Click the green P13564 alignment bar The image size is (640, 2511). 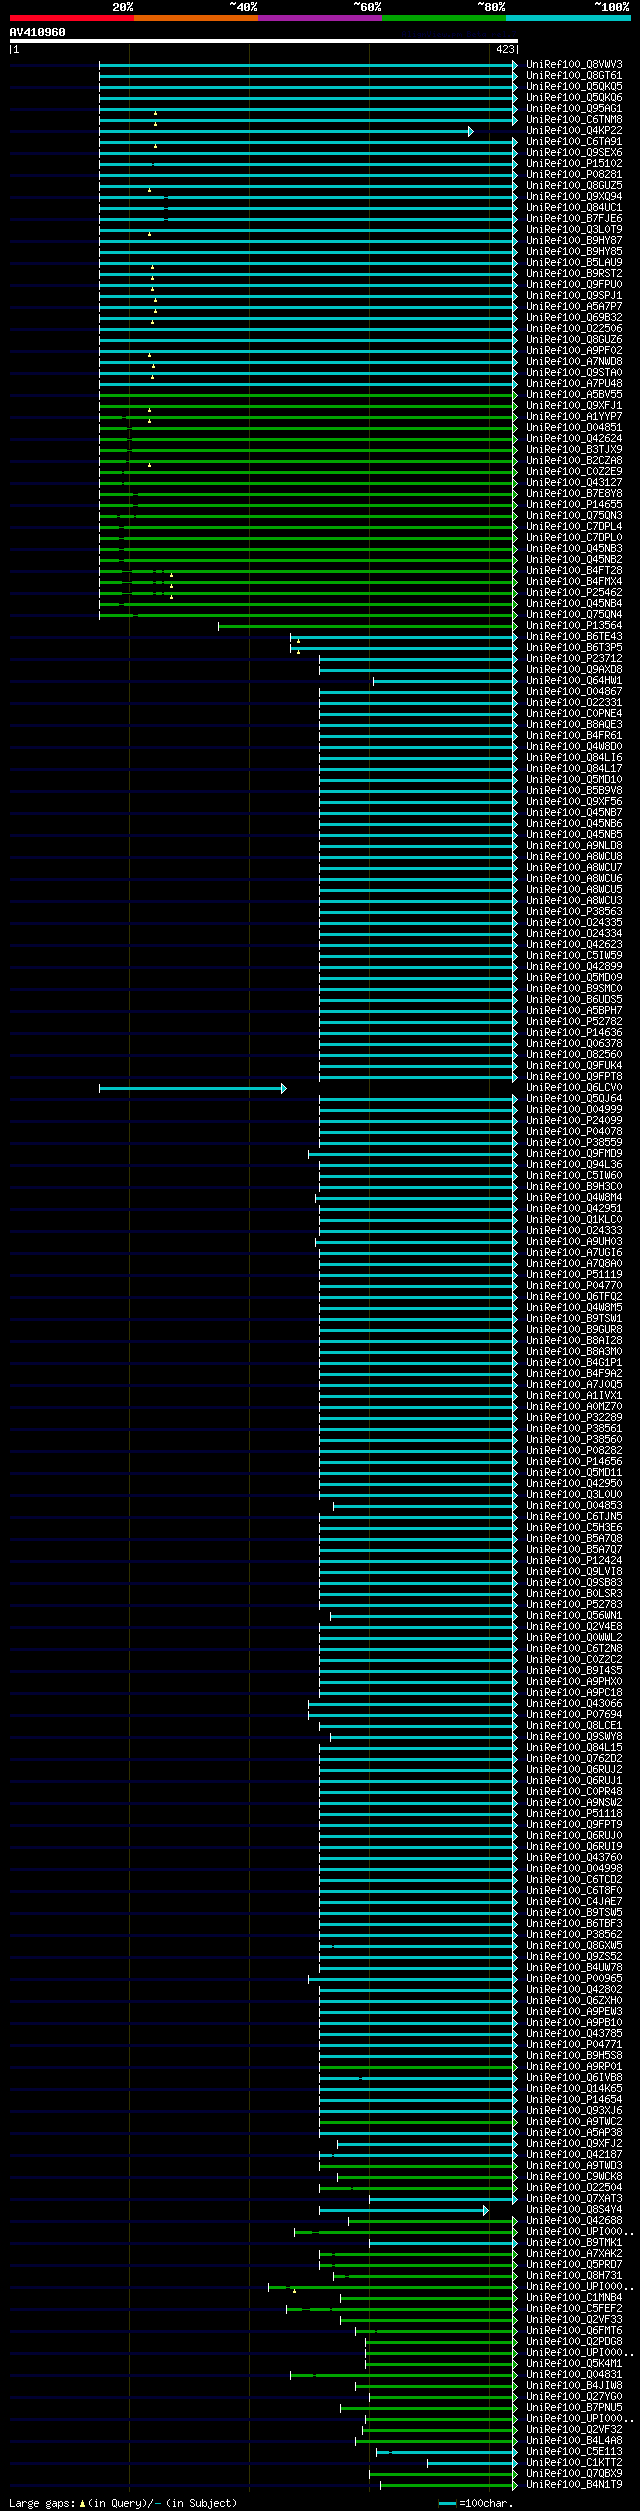point(368,626)
